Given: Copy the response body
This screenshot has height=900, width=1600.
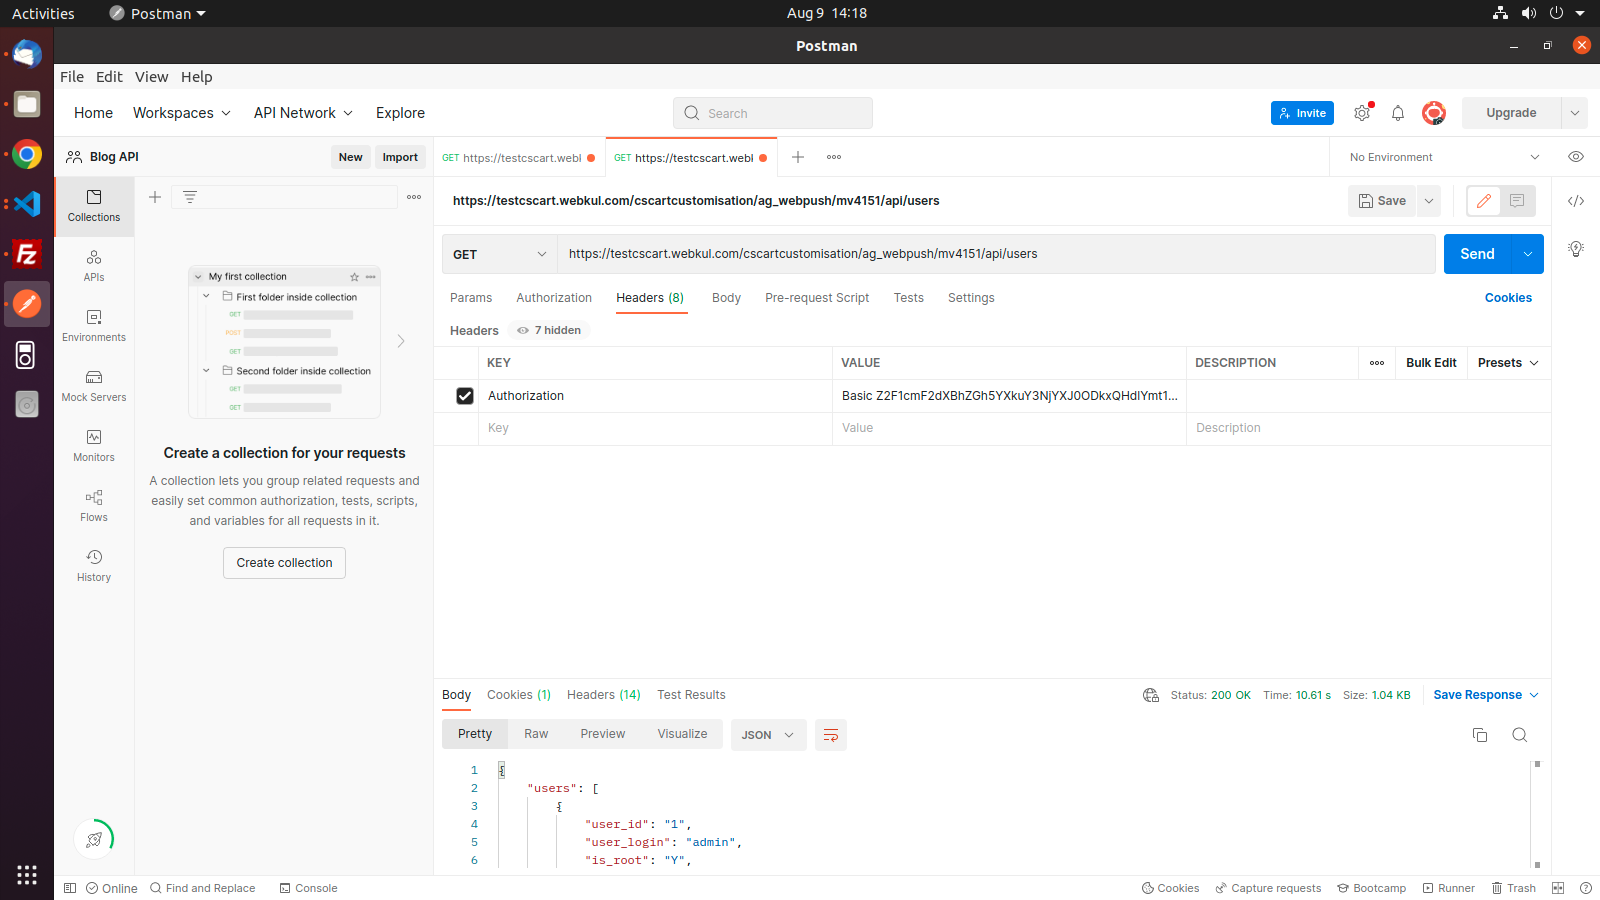Looking at the screenshot, I should point(1480,734).
